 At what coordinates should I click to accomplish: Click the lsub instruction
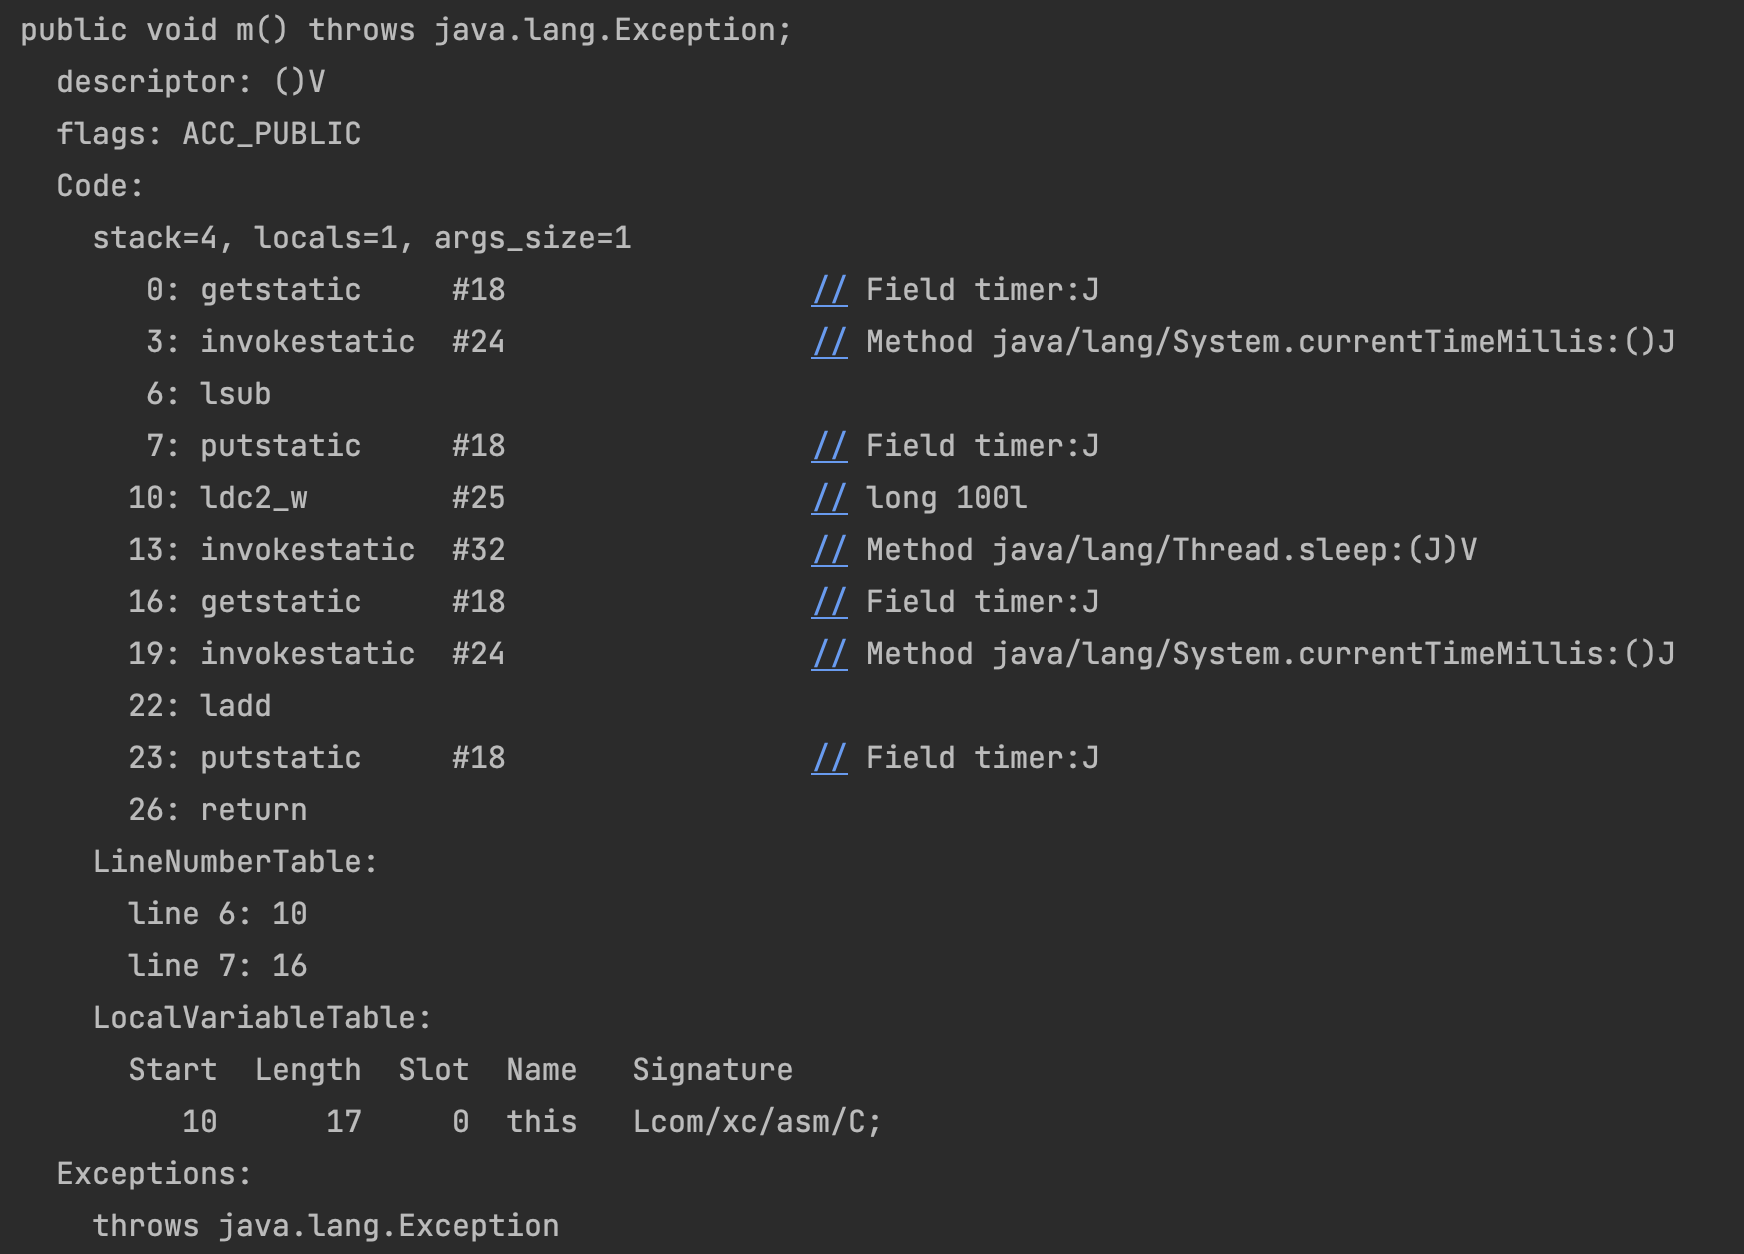click(x=235, y=394)
